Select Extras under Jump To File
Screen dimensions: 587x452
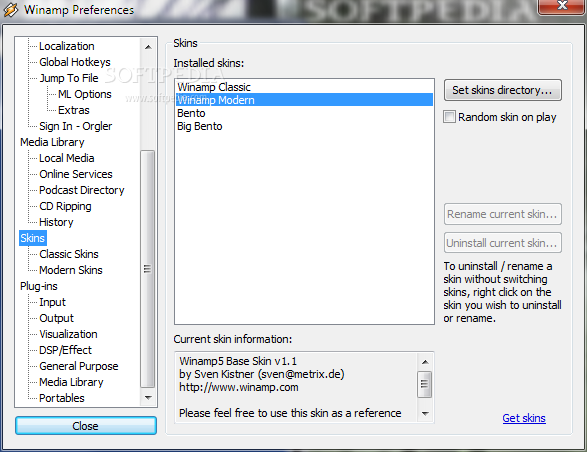point(74,110)
